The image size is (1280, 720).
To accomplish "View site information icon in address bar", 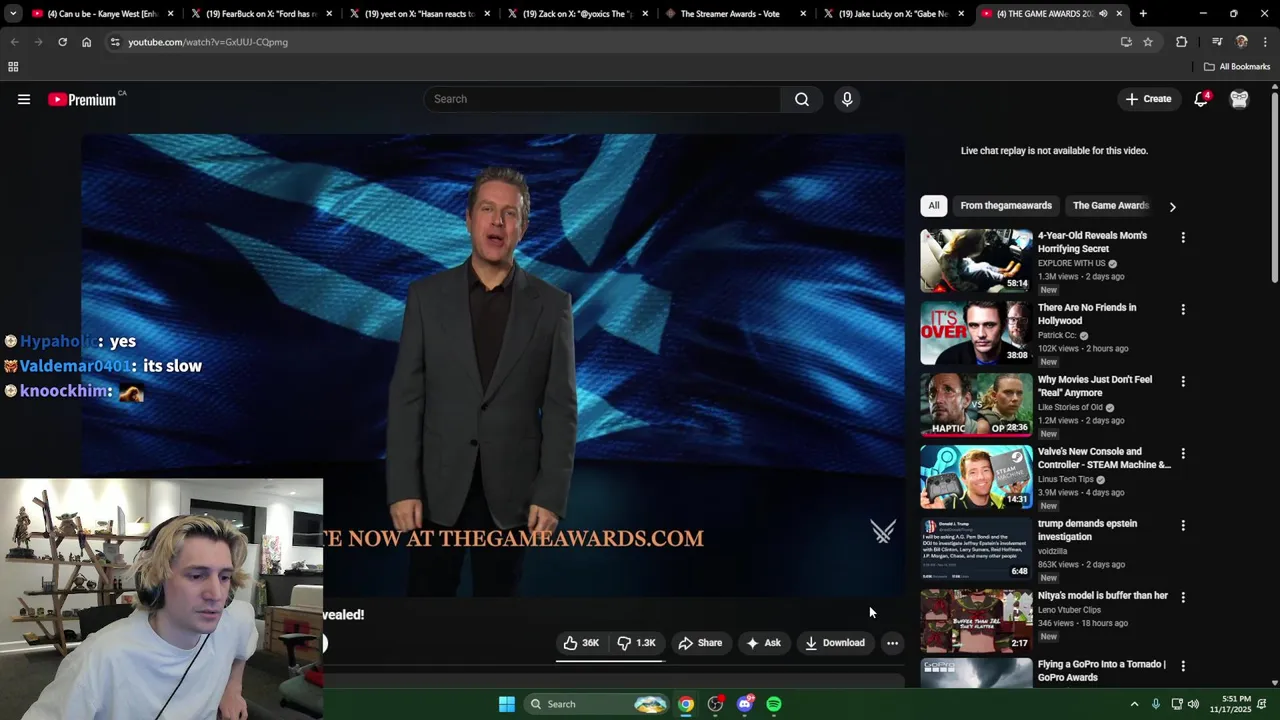I will pos(115,42).
